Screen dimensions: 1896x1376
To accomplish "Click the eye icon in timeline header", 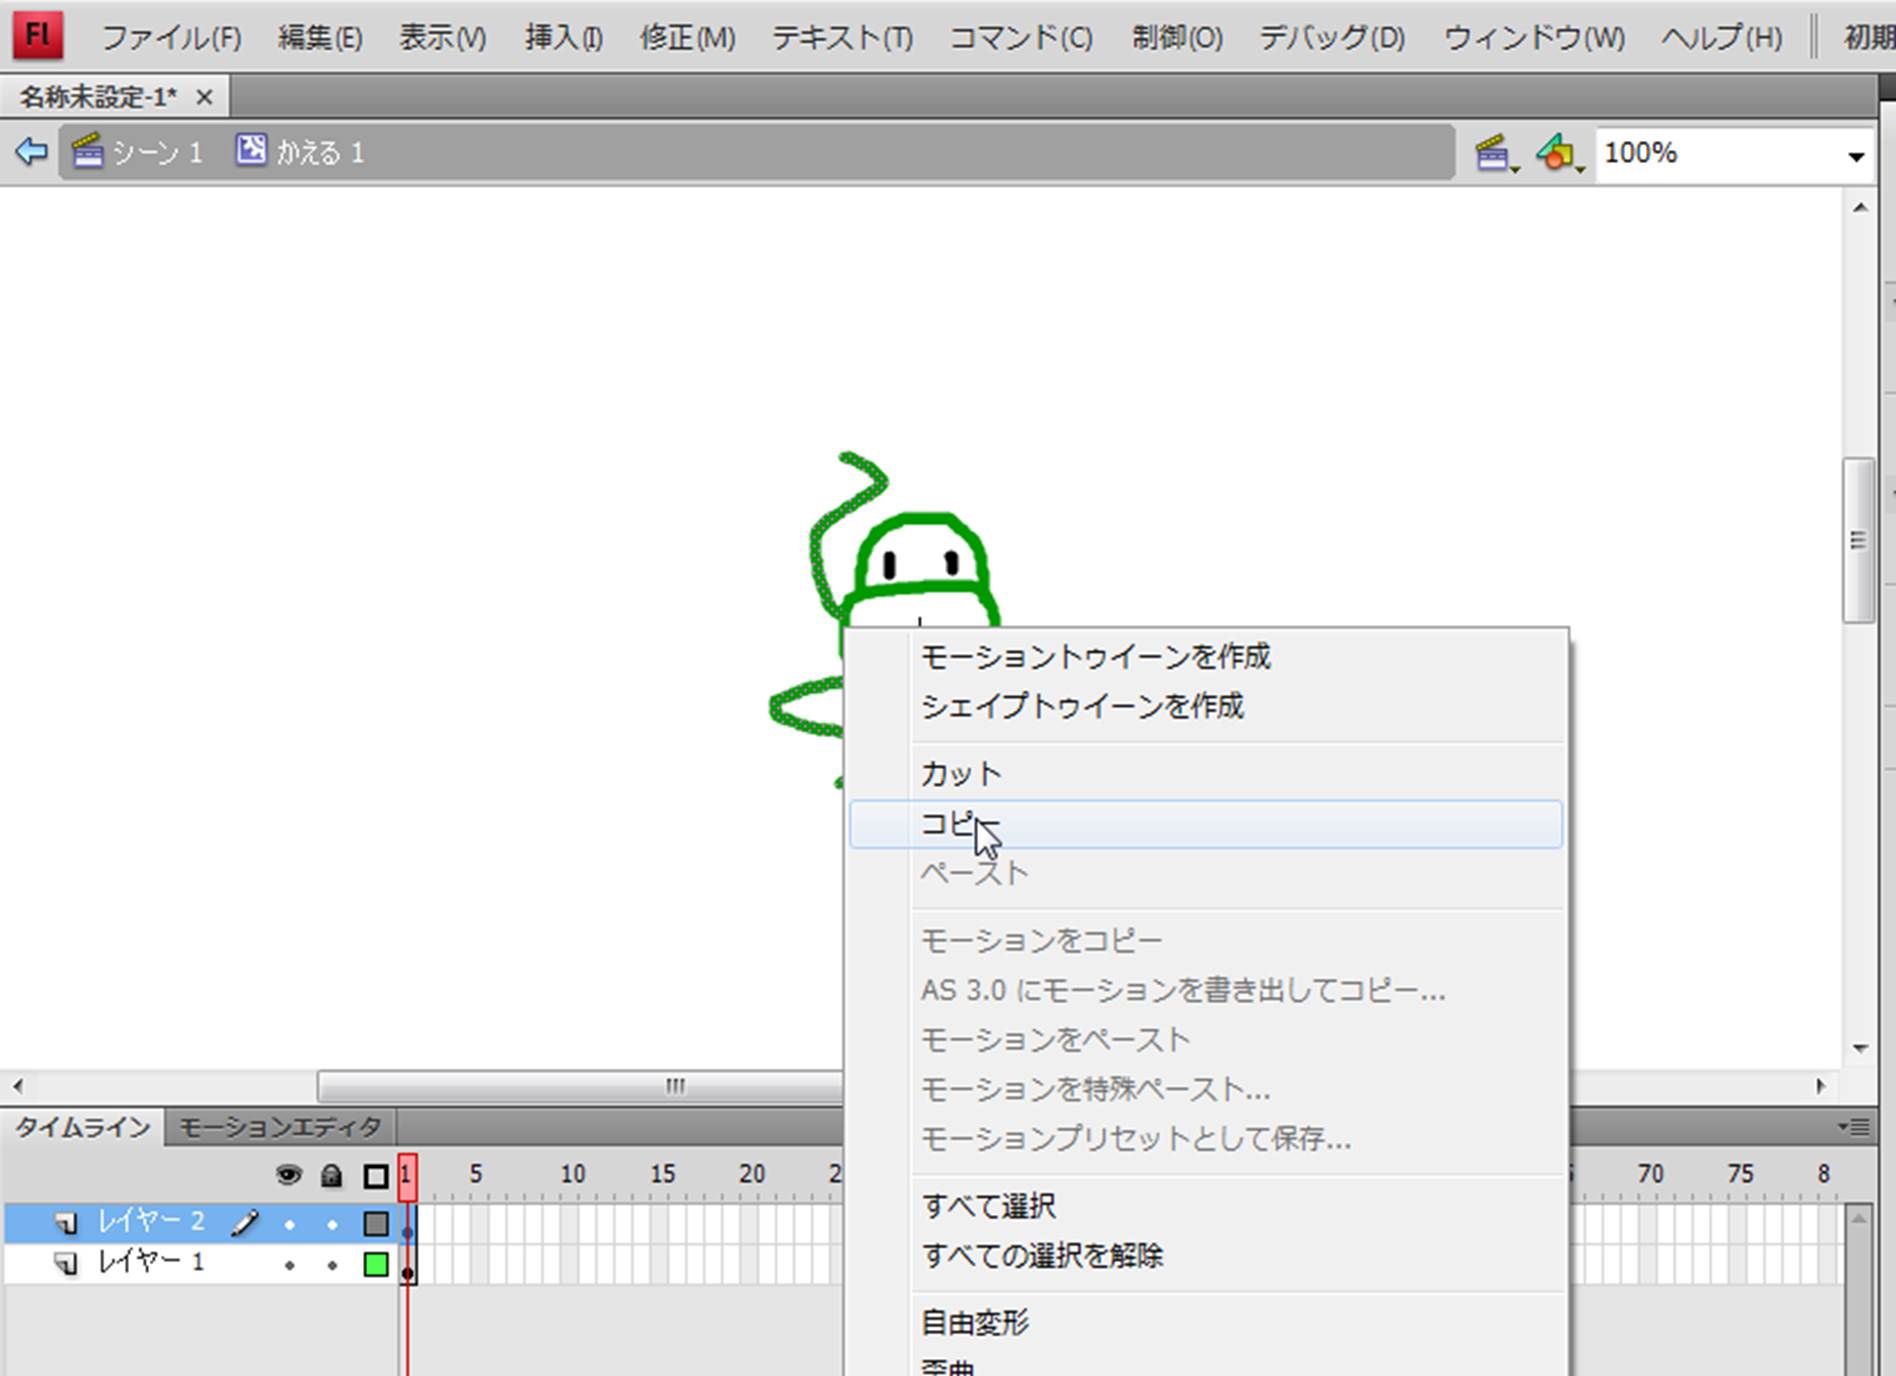I will tap(289, 1175).
